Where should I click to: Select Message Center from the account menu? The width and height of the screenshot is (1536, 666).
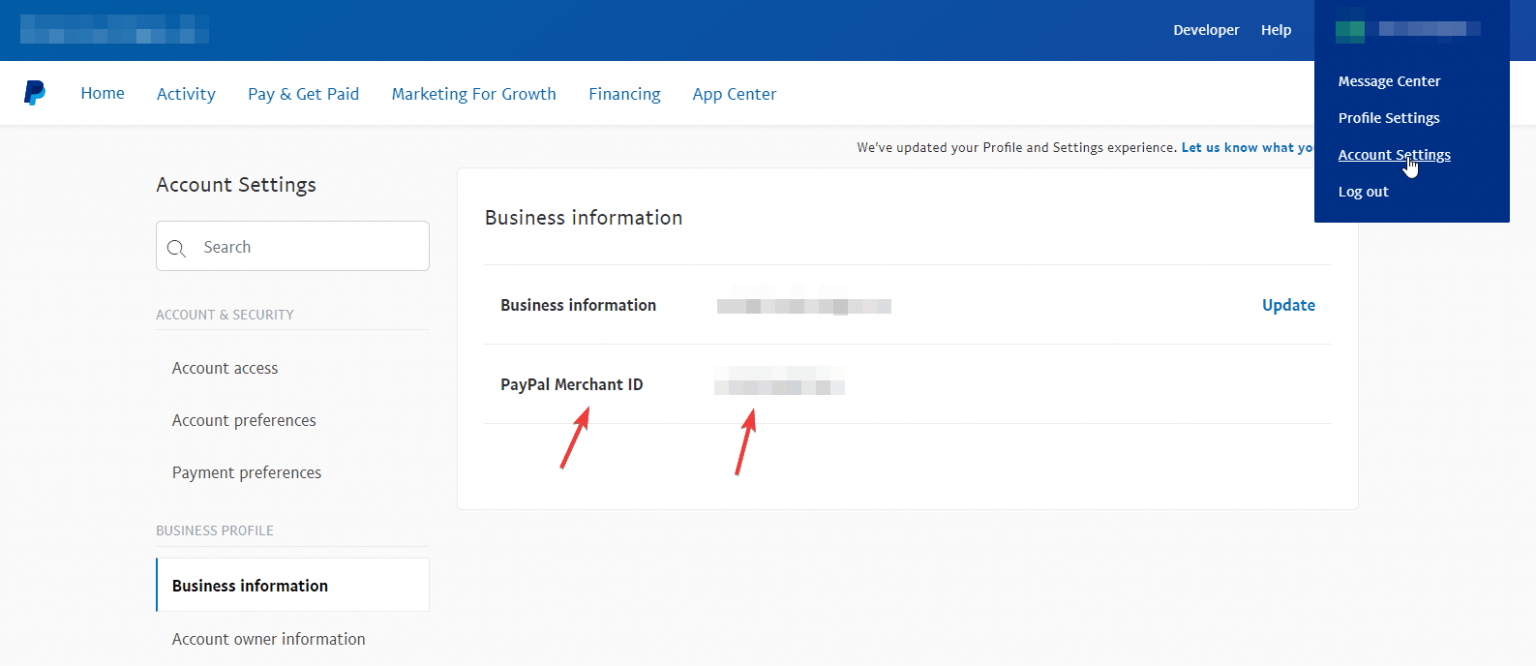[x=1389, y=81]
